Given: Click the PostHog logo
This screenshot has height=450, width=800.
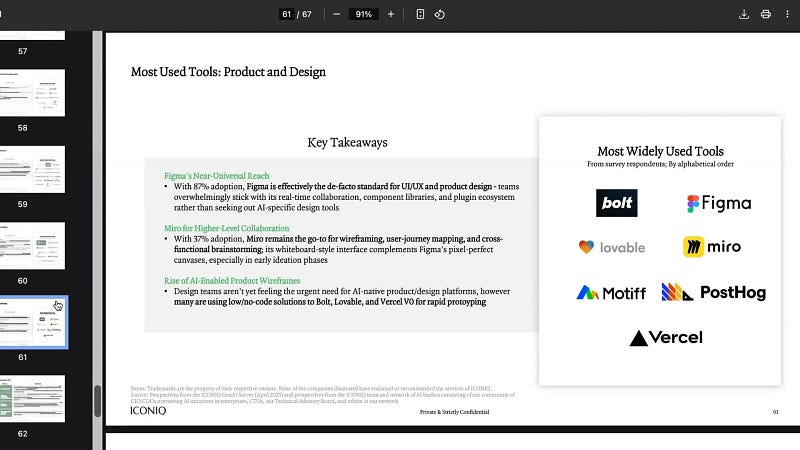Looking at the screenshot, I should pos(714,292).
